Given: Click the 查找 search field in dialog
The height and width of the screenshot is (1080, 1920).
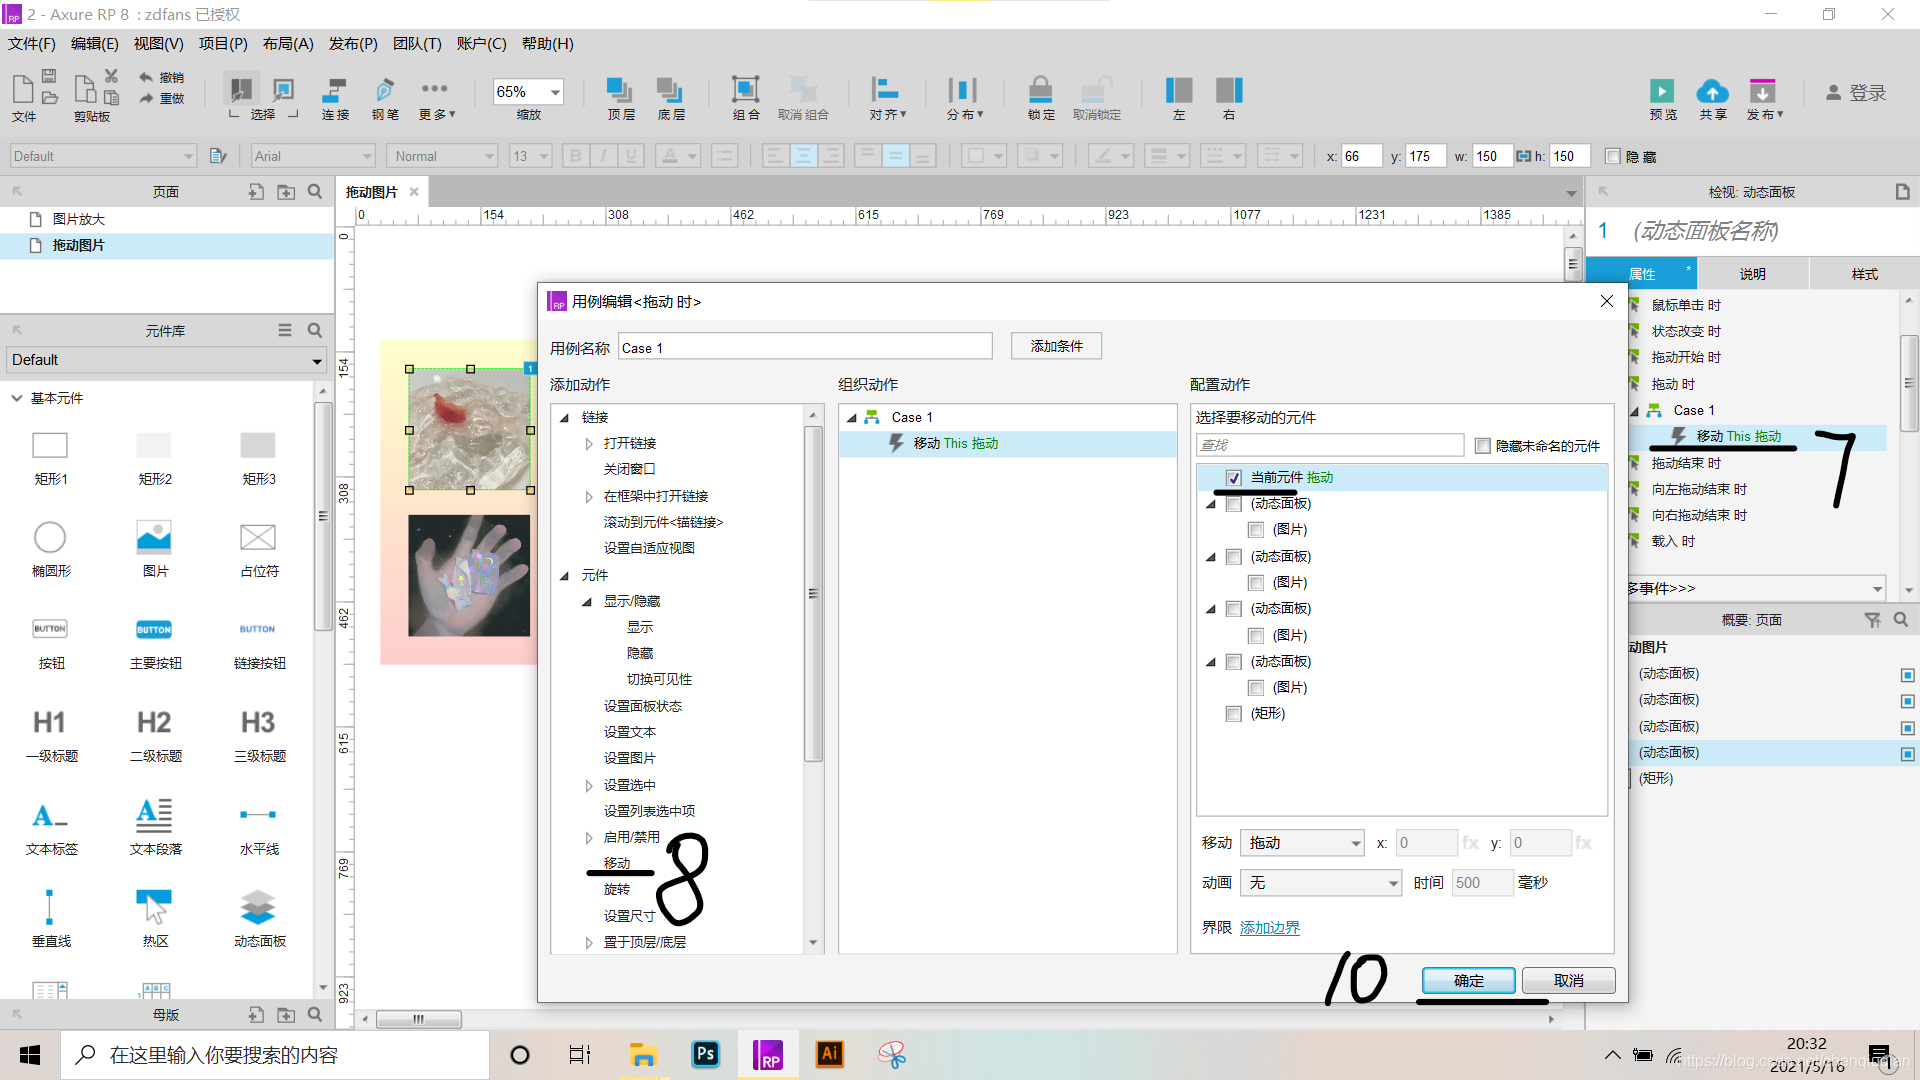Looking at the screenshot, I should (1330, 446).
